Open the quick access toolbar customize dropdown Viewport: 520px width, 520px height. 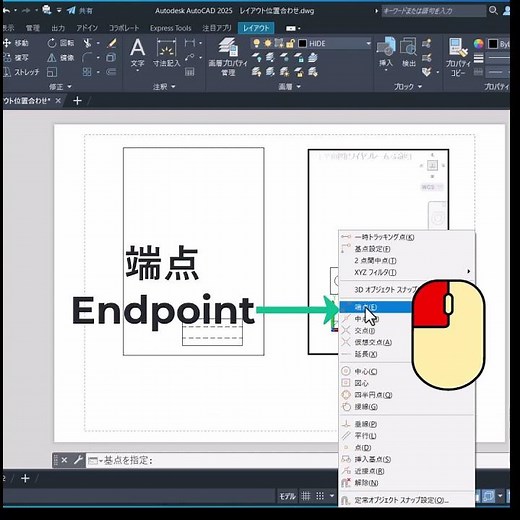59,11
